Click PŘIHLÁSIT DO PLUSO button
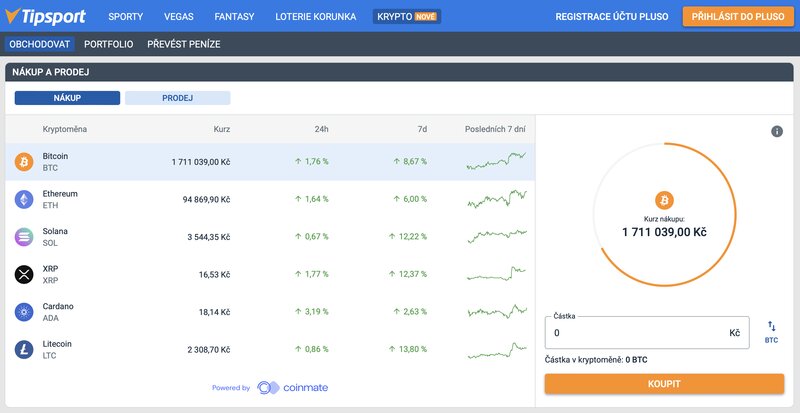 (738, 16)
